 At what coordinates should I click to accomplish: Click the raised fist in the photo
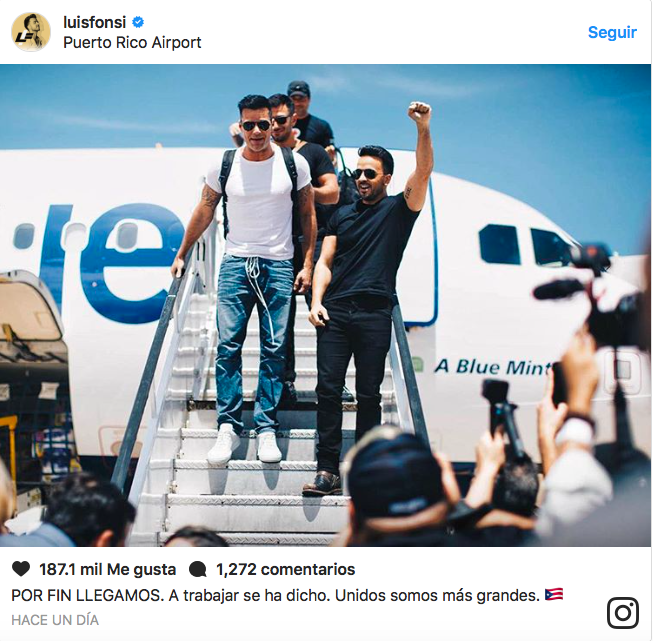[x=419, y=112]
